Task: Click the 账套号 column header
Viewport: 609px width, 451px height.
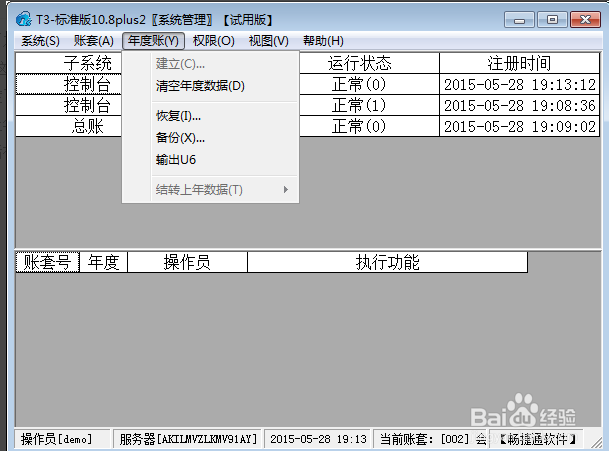Action: (x=47, y=262)
